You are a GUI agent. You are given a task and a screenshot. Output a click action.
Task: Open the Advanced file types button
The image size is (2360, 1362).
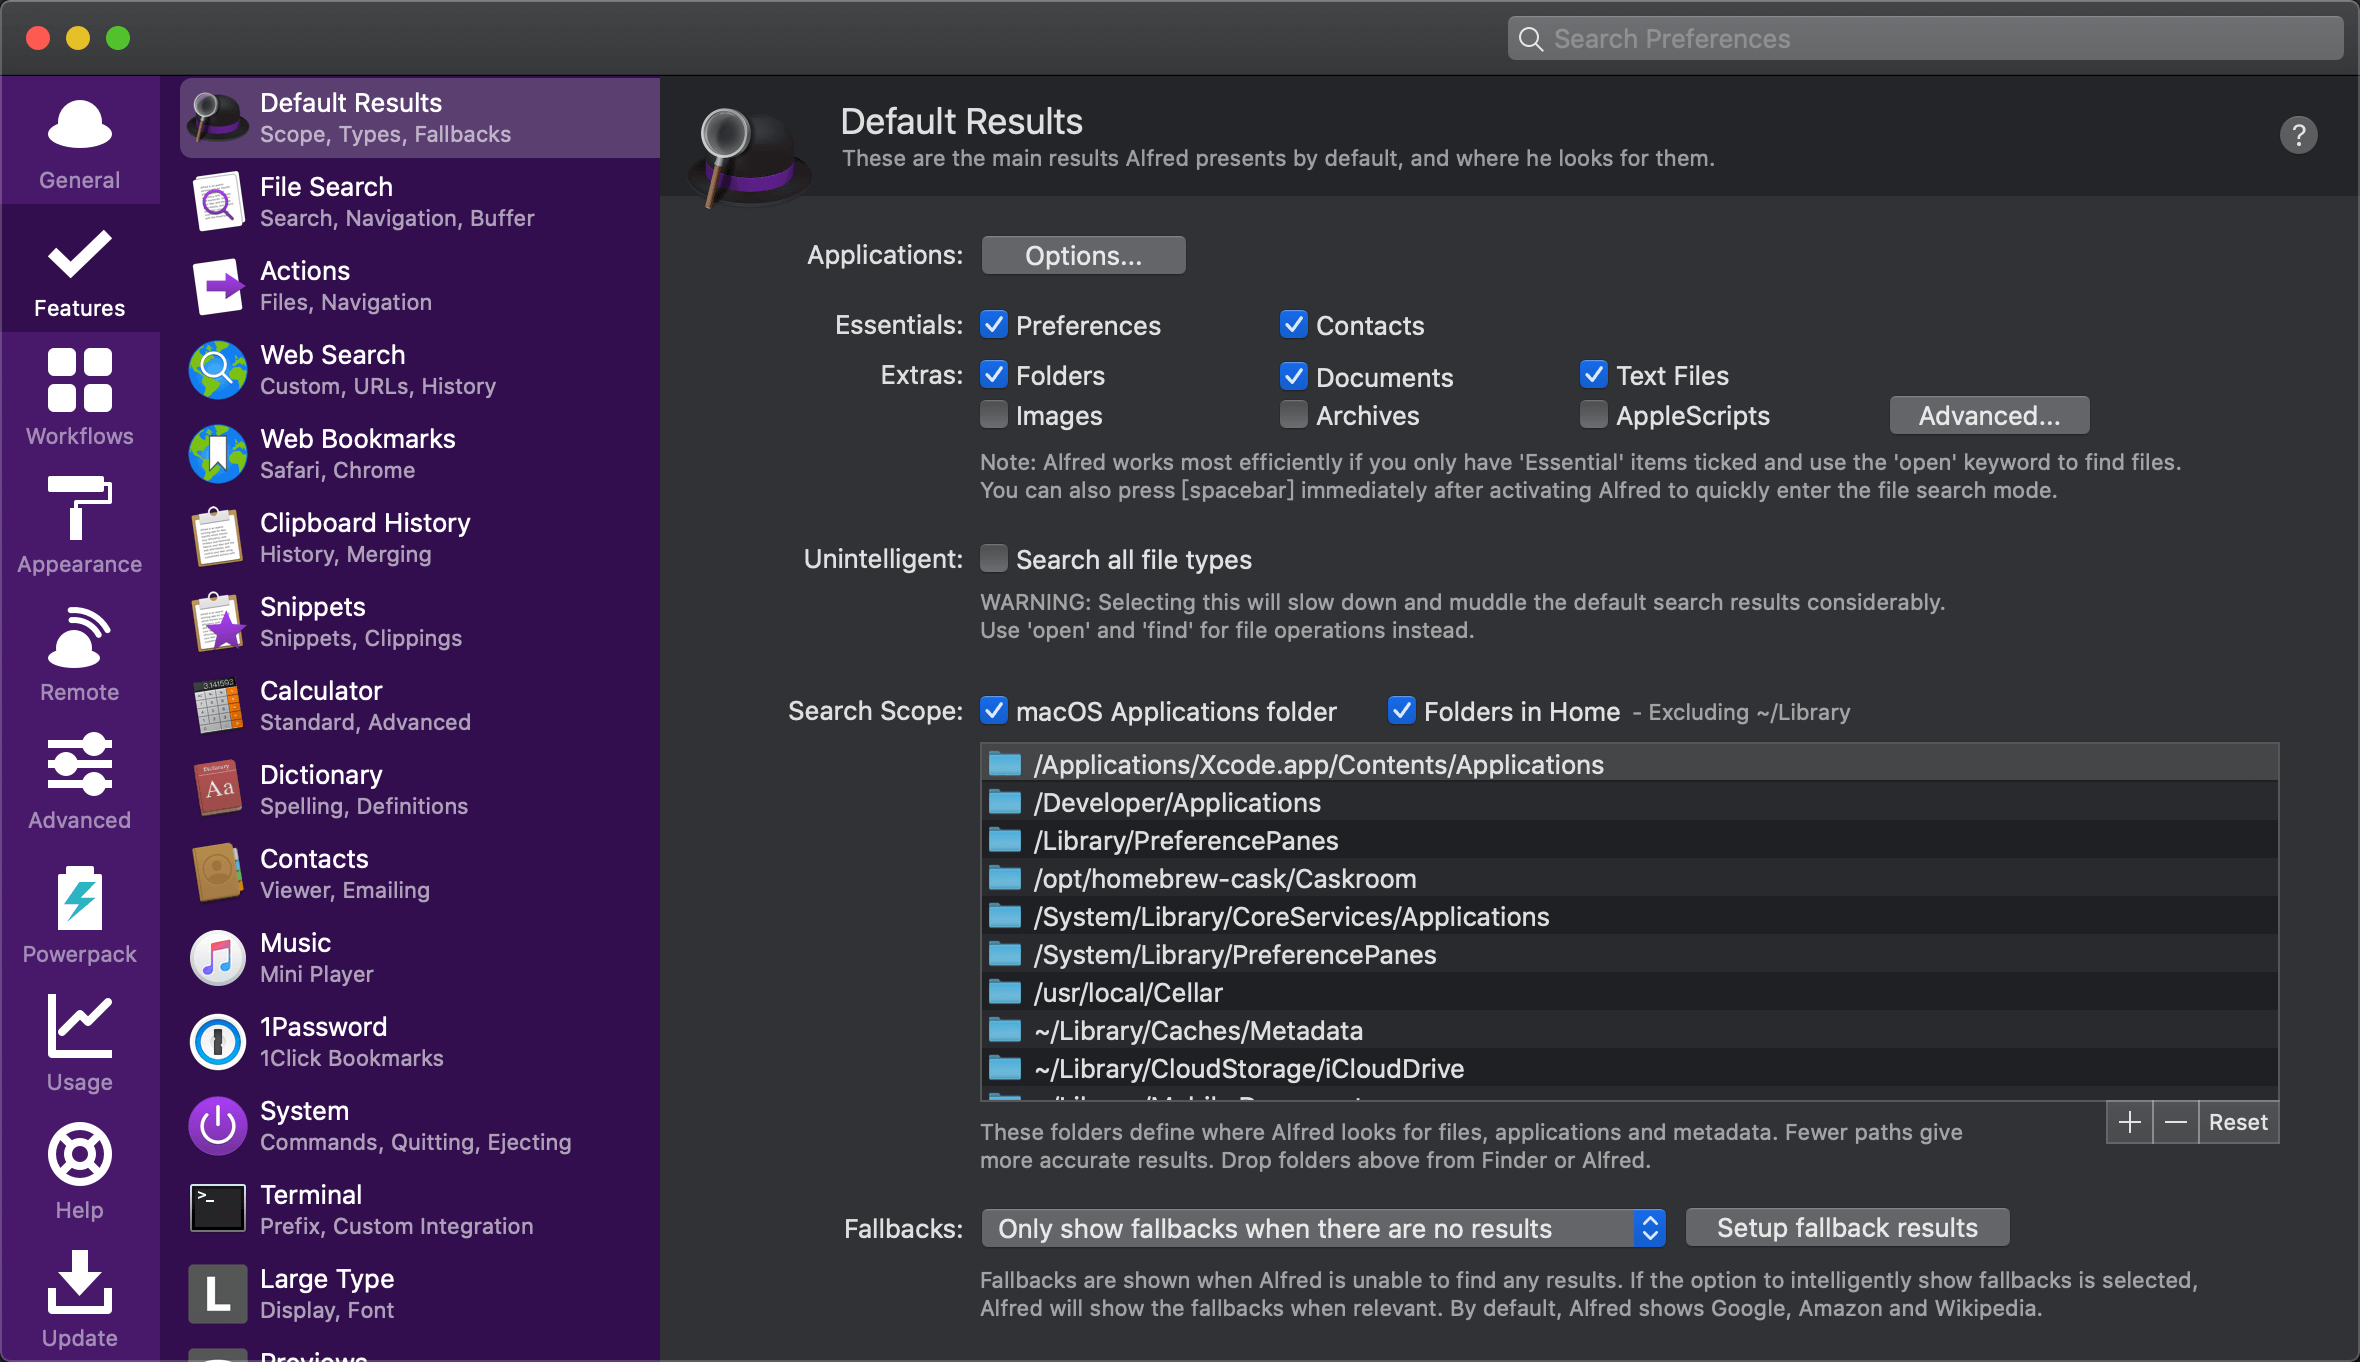pos(1989,415)
